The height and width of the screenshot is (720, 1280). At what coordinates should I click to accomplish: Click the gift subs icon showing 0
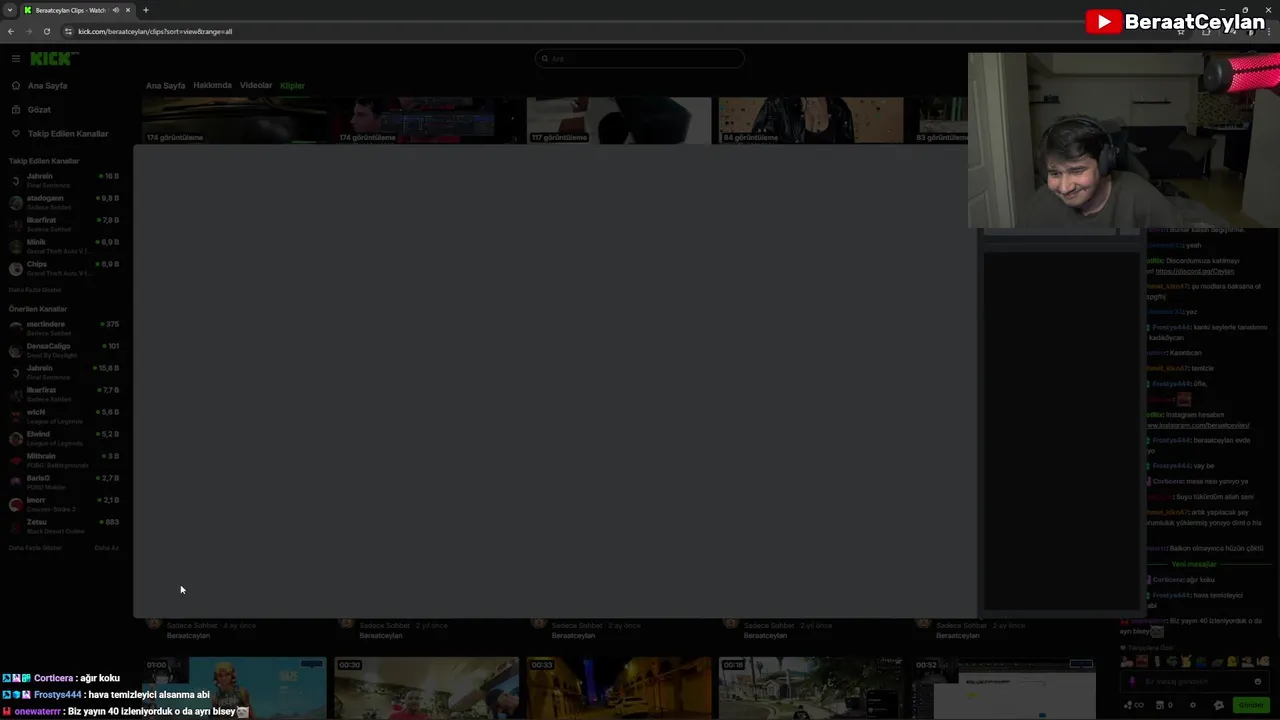1166,705
